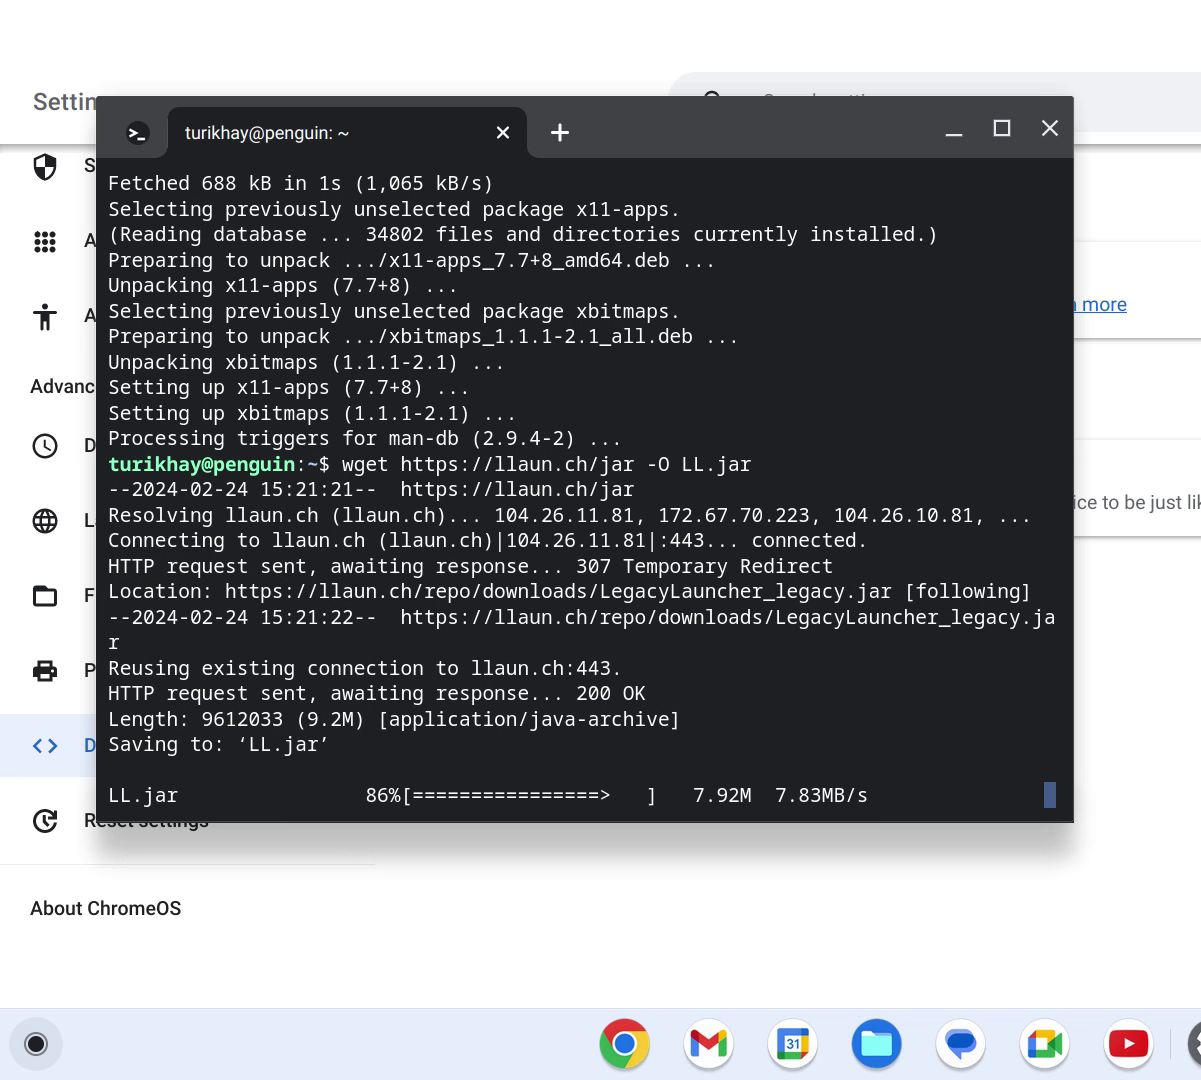
Task: Close the turikhay@penguin terminal tab
Action: click(x=503, y=133)
